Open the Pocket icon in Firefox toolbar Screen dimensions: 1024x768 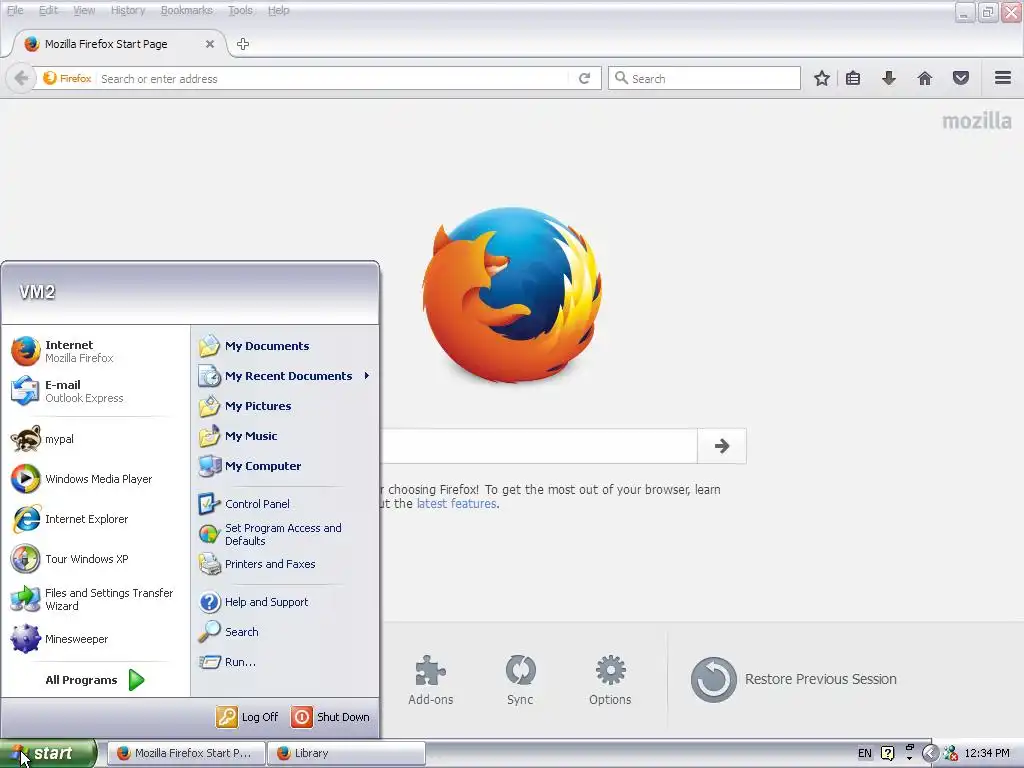pos(961,78)
